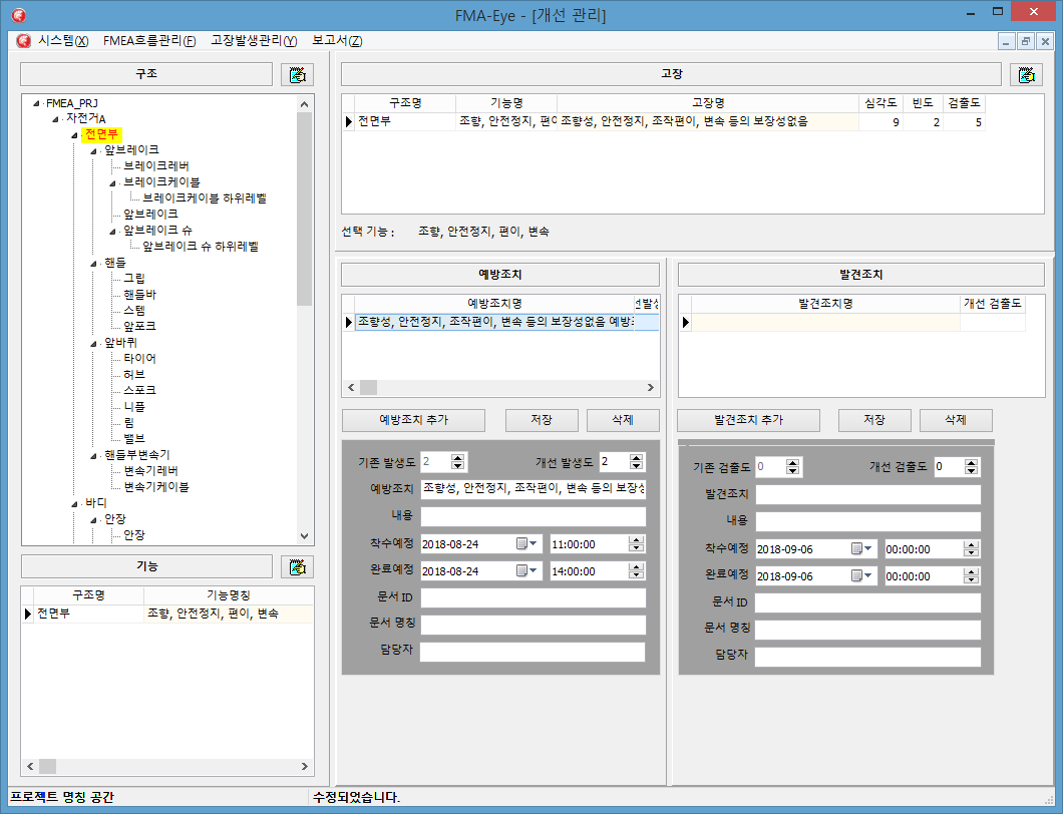Collapse the 앞브레이크 parent node
The width and height of the screenshot is (1063, 814).
point(94,150)
